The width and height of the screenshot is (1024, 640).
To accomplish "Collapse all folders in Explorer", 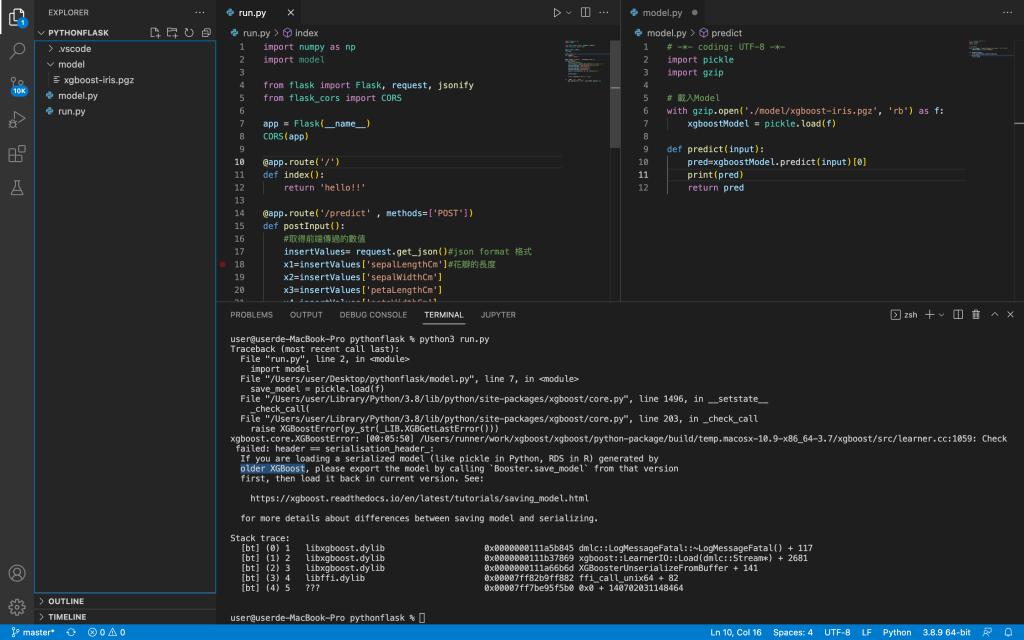I will 206,33.
